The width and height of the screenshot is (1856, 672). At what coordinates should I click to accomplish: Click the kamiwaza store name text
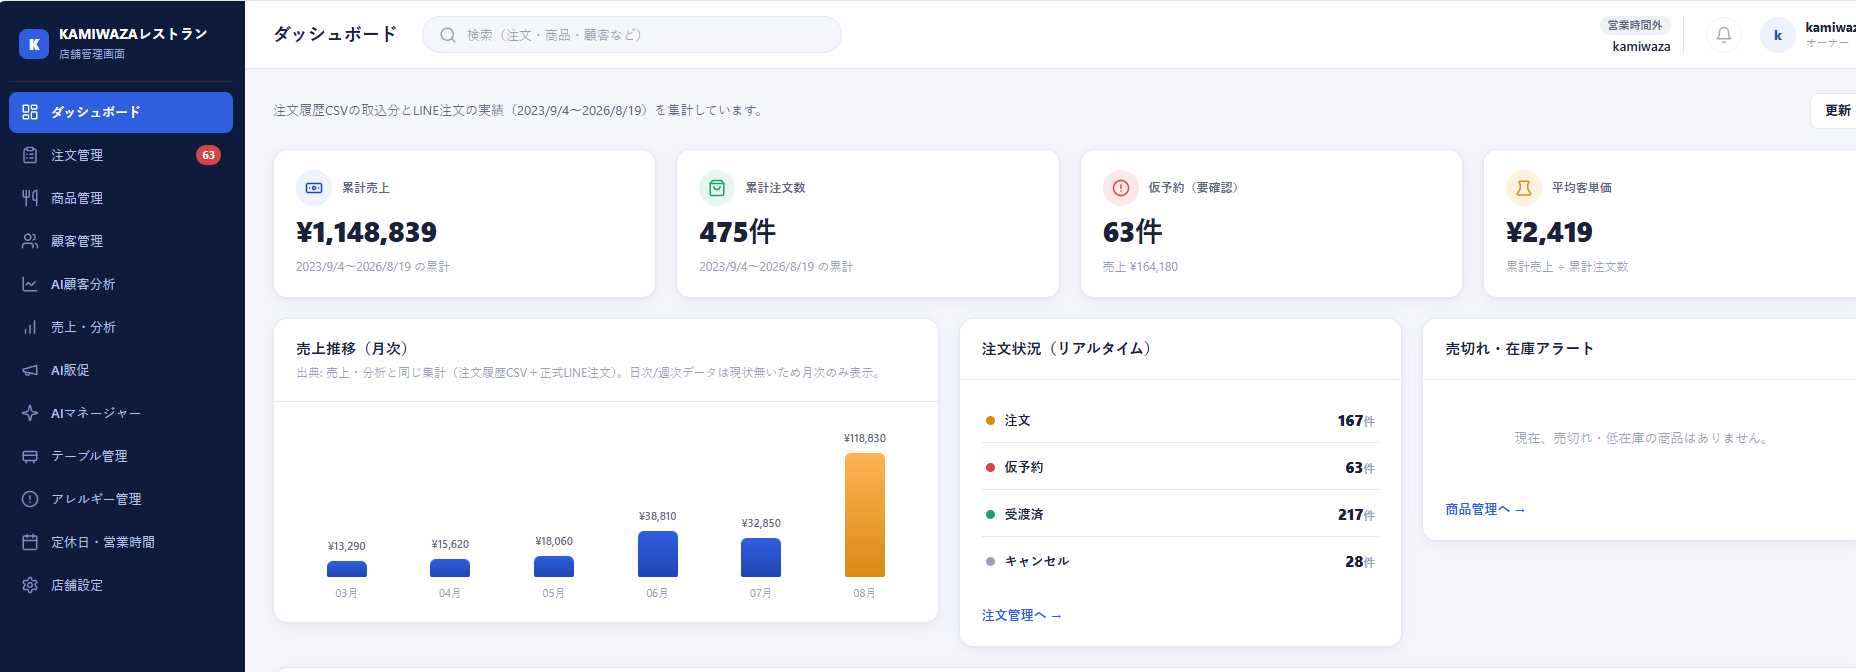1641,46
